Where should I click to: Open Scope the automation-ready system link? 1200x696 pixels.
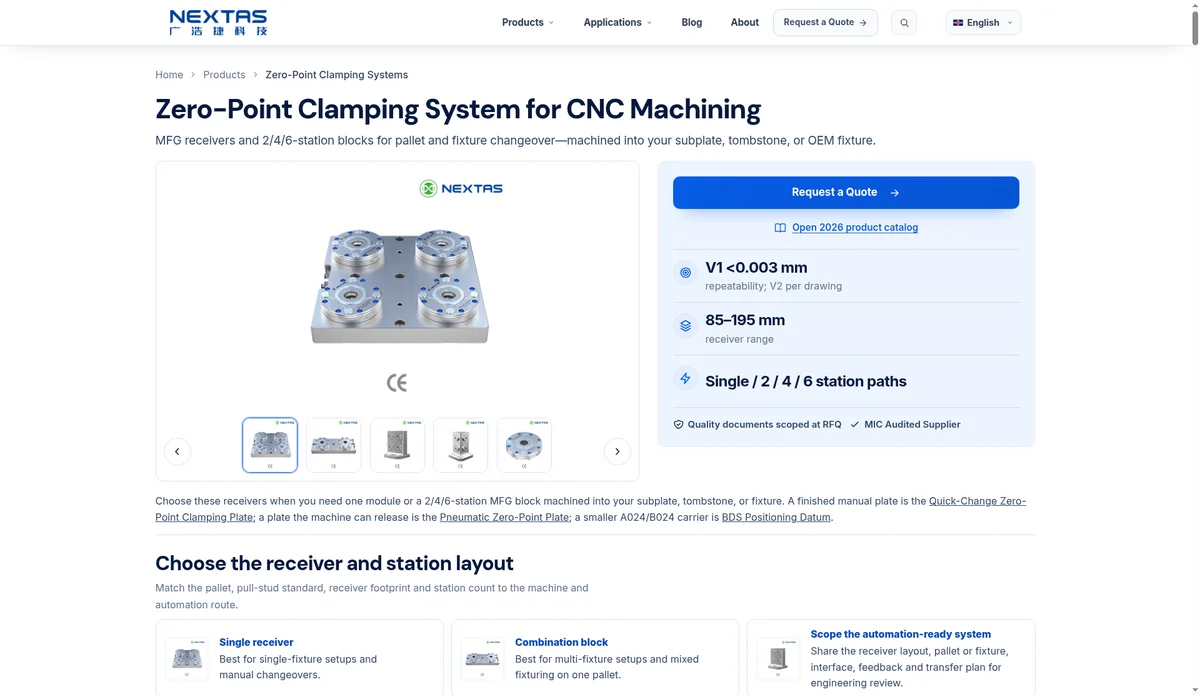(901, 634)
